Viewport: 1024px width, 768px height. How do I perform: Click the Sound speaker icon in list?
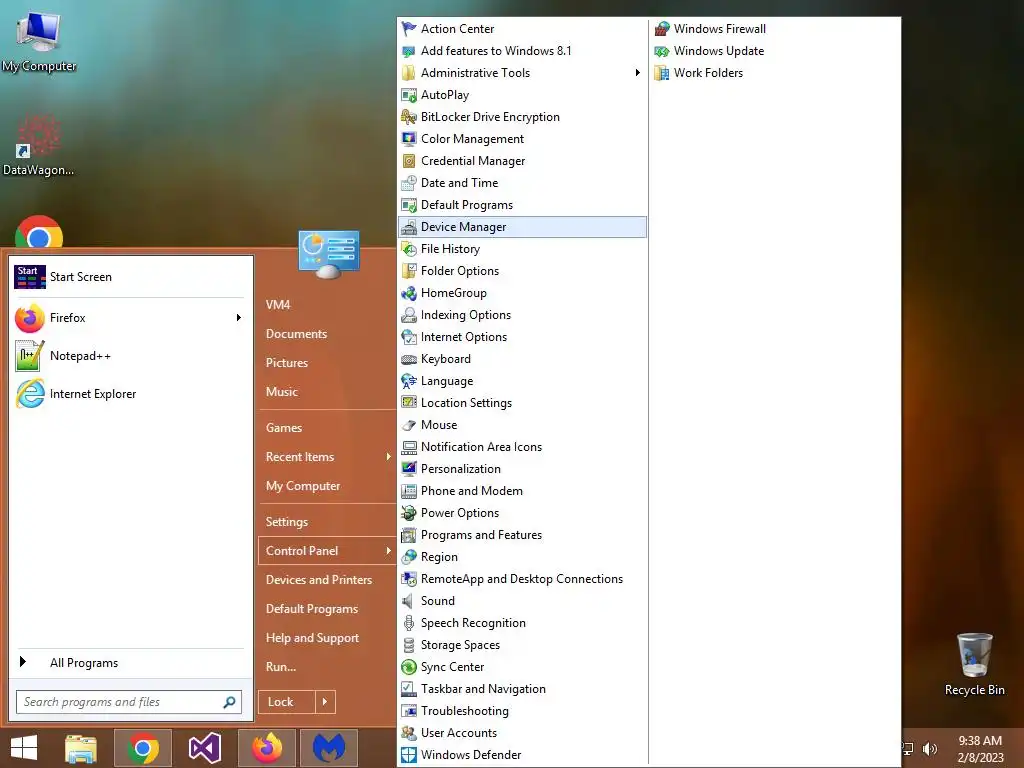click(409, 601)
